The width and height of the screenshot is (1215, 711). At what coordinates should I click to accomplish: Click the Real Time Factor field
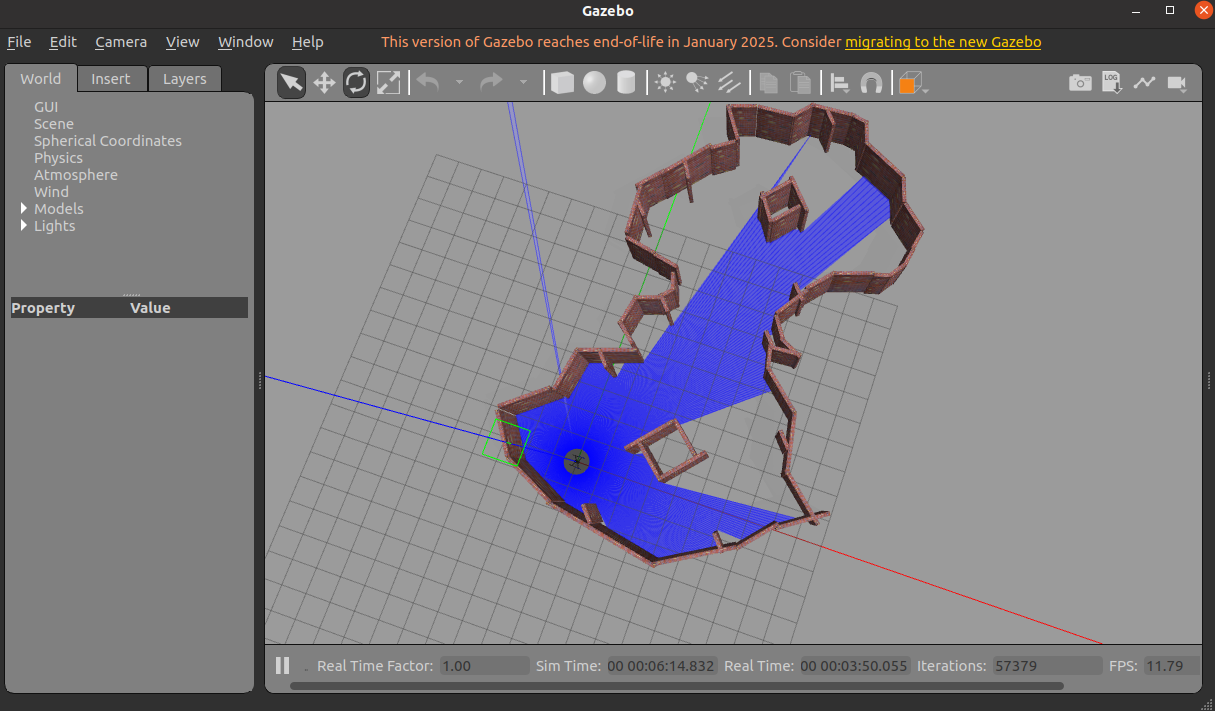click(484, 665)
